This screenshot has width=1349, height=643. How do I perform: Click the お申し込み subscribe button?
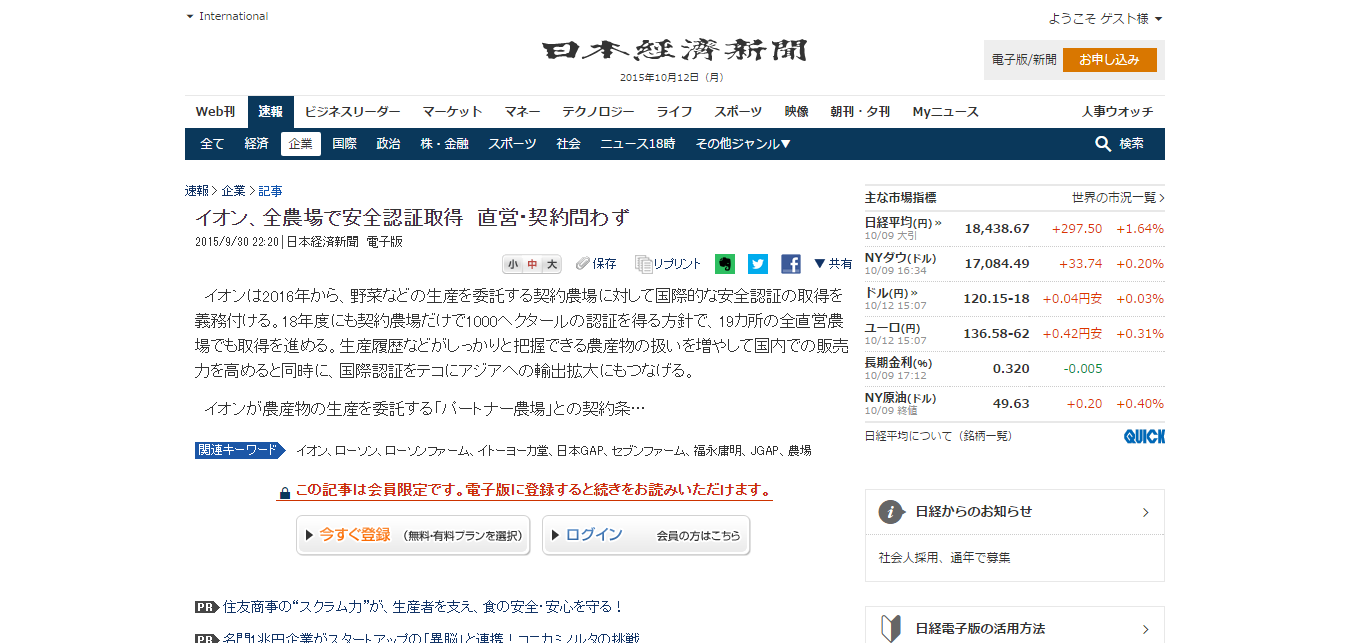(1109, 60)
